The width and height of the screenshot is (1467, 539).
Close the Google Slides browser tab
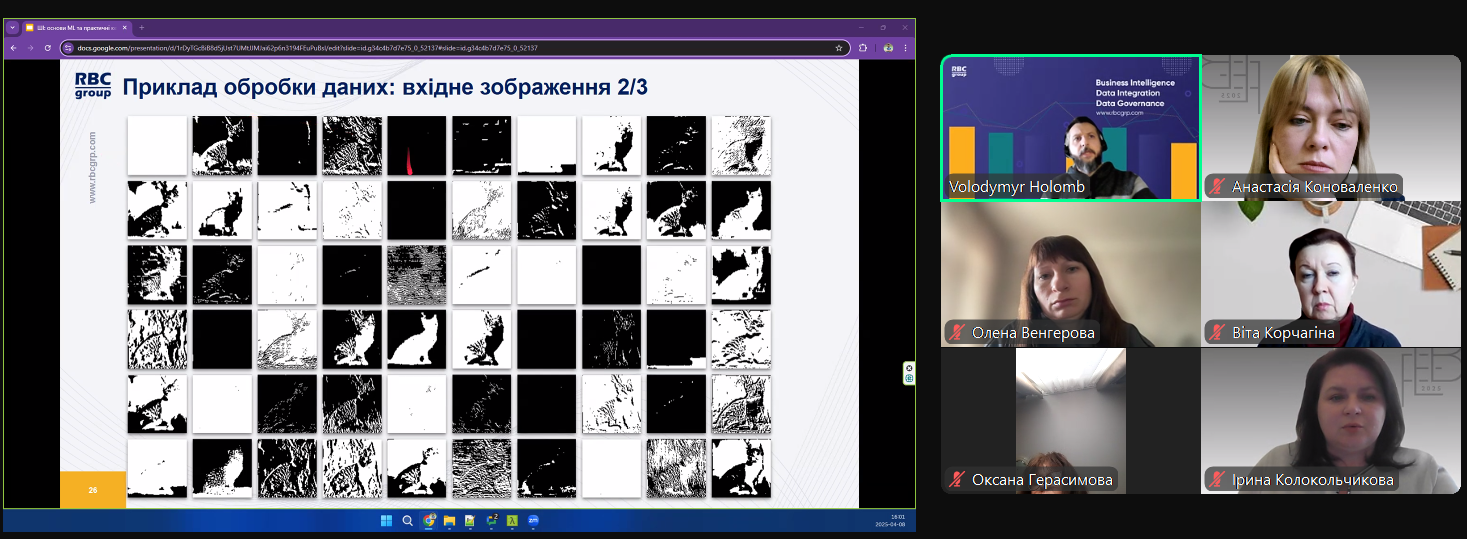tap(125, 27)
